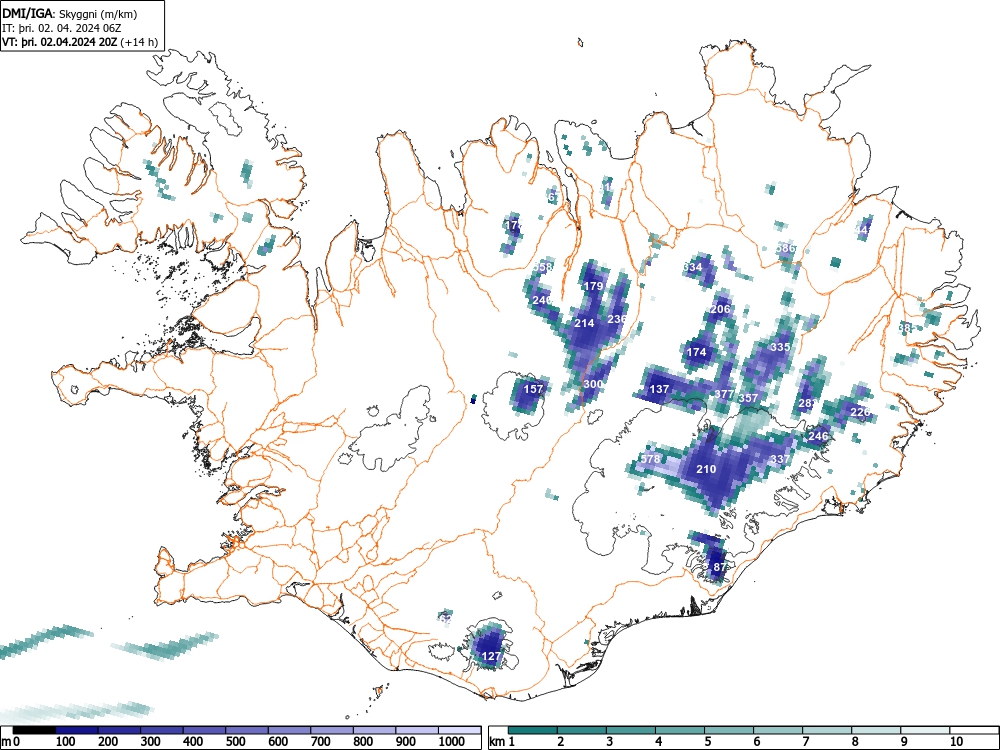Viewport: 1000px width, 750px height.
Task: Click the map value label '357'
Action: [748, 398]
